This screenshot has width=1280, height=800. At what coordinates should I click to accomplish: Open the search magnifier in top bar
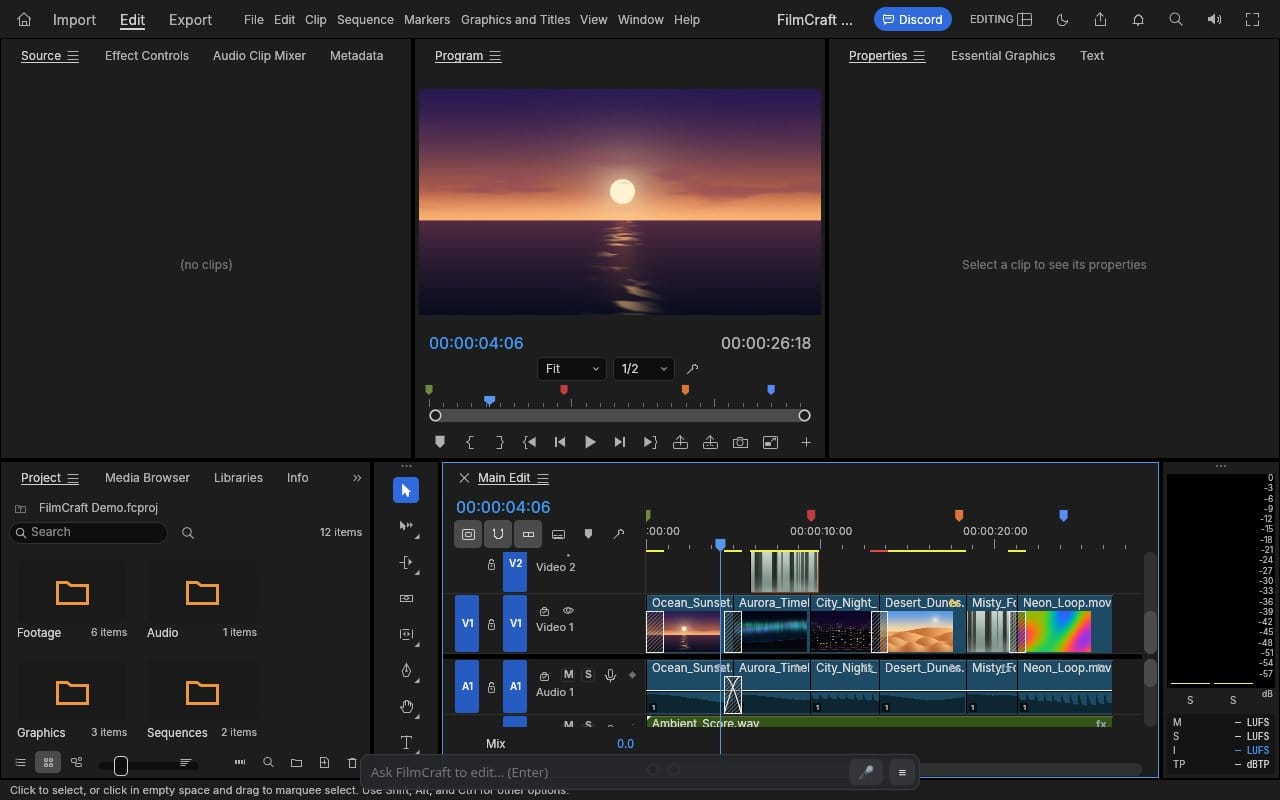click(1176, 19)
